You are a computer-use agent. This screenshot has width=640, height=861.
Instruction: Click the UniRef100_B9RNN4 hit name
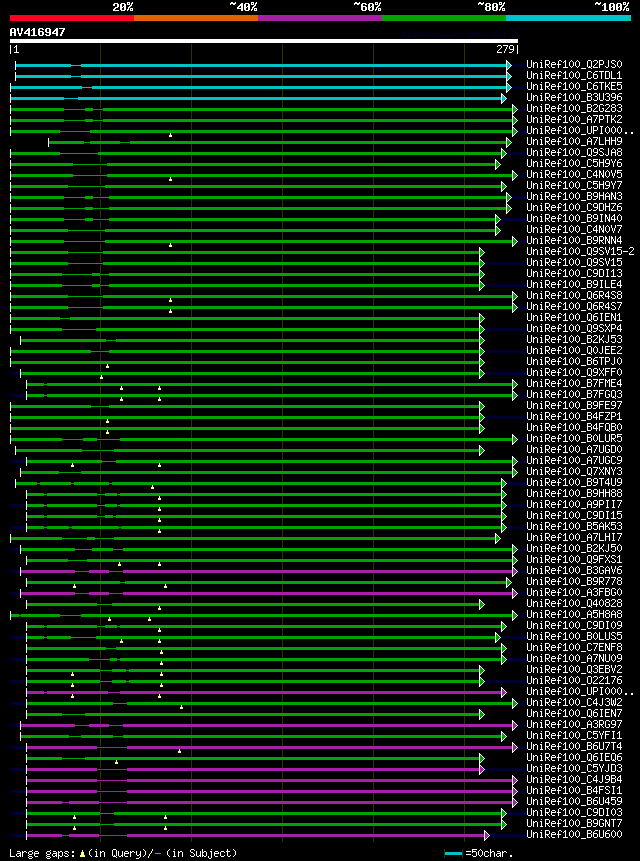574,241
